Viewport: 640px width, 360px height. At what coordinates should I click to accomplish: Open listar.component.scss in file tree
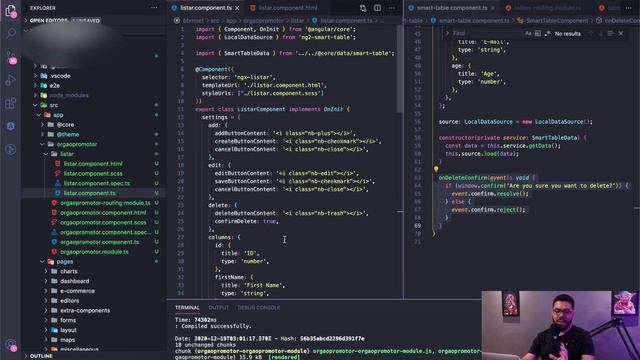click(x=93, y=174)
